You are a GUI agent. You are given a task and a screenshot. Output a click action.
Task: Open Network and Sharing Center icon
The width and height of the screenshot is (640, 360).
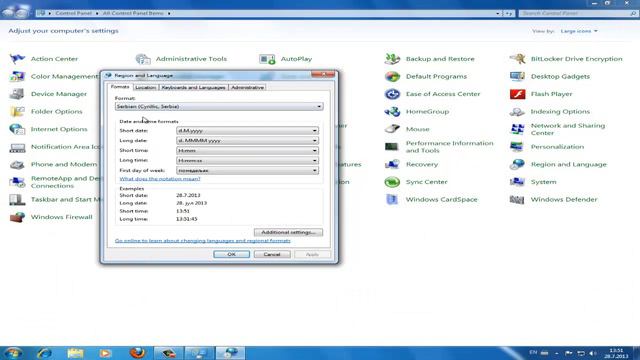point(517,129)
